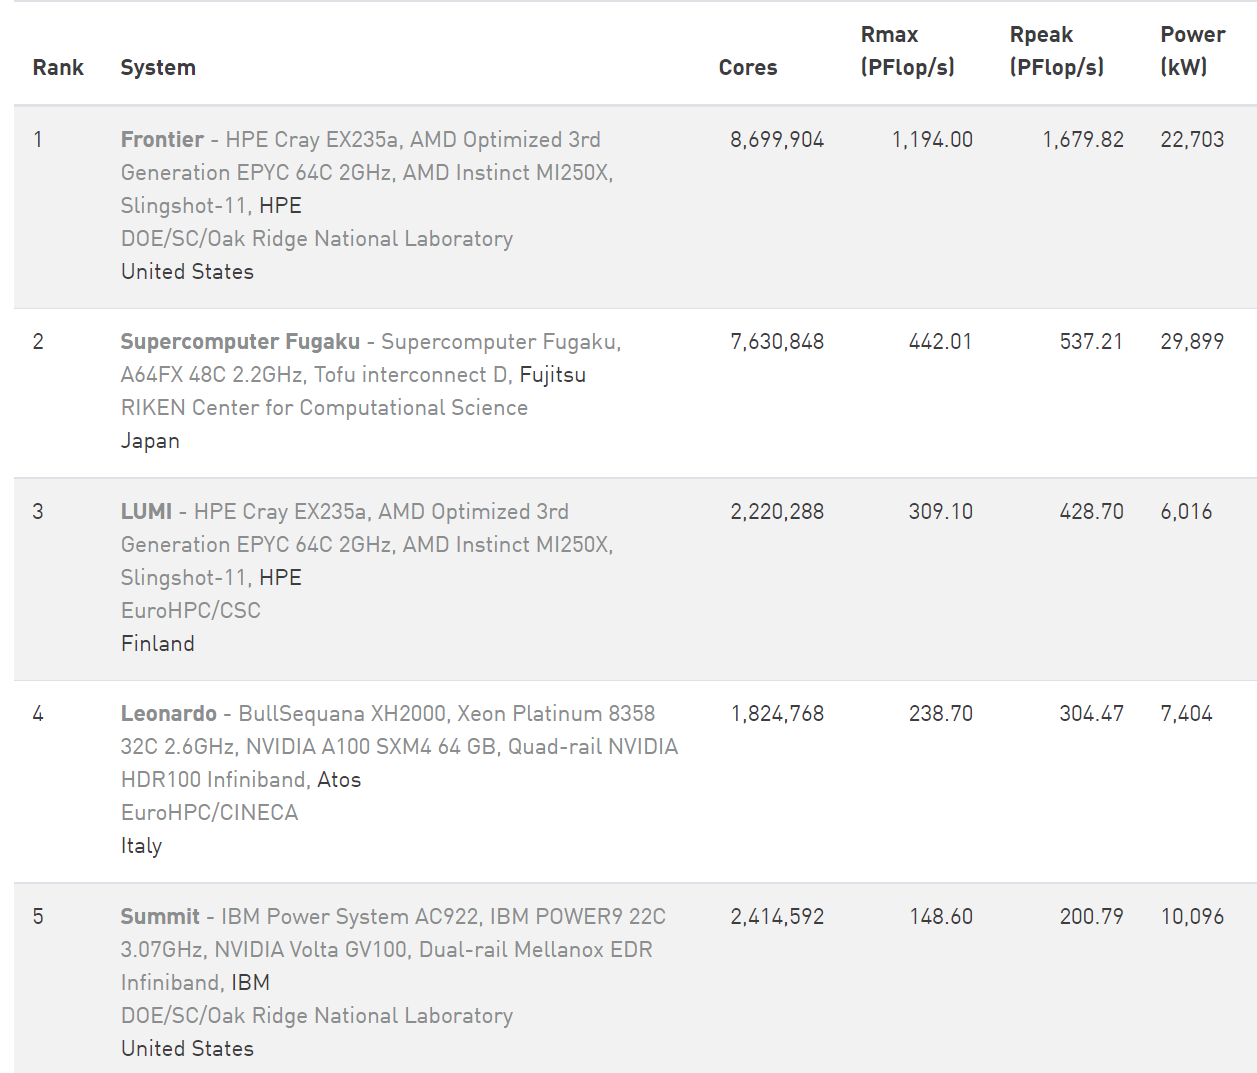Image resolution: width=1257 pixels, height=1073 pixels.
Task: Open the Supercomputer Fugaku system link
Action: coord(240,342)
